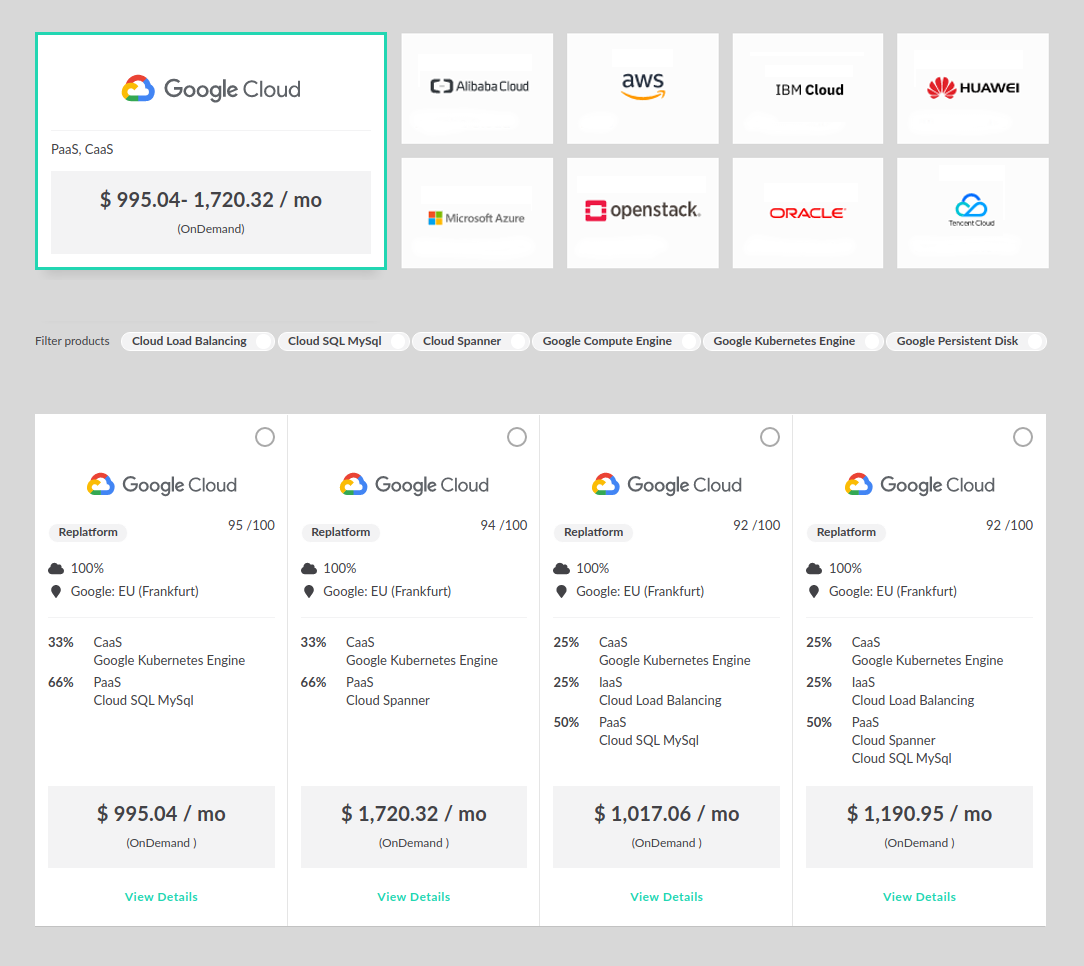Image resolution: width=1084 pixels, height=966 pixels.
Task: Toggle the Cloud Load Balancing product filter
Action: tap(197, 341)
